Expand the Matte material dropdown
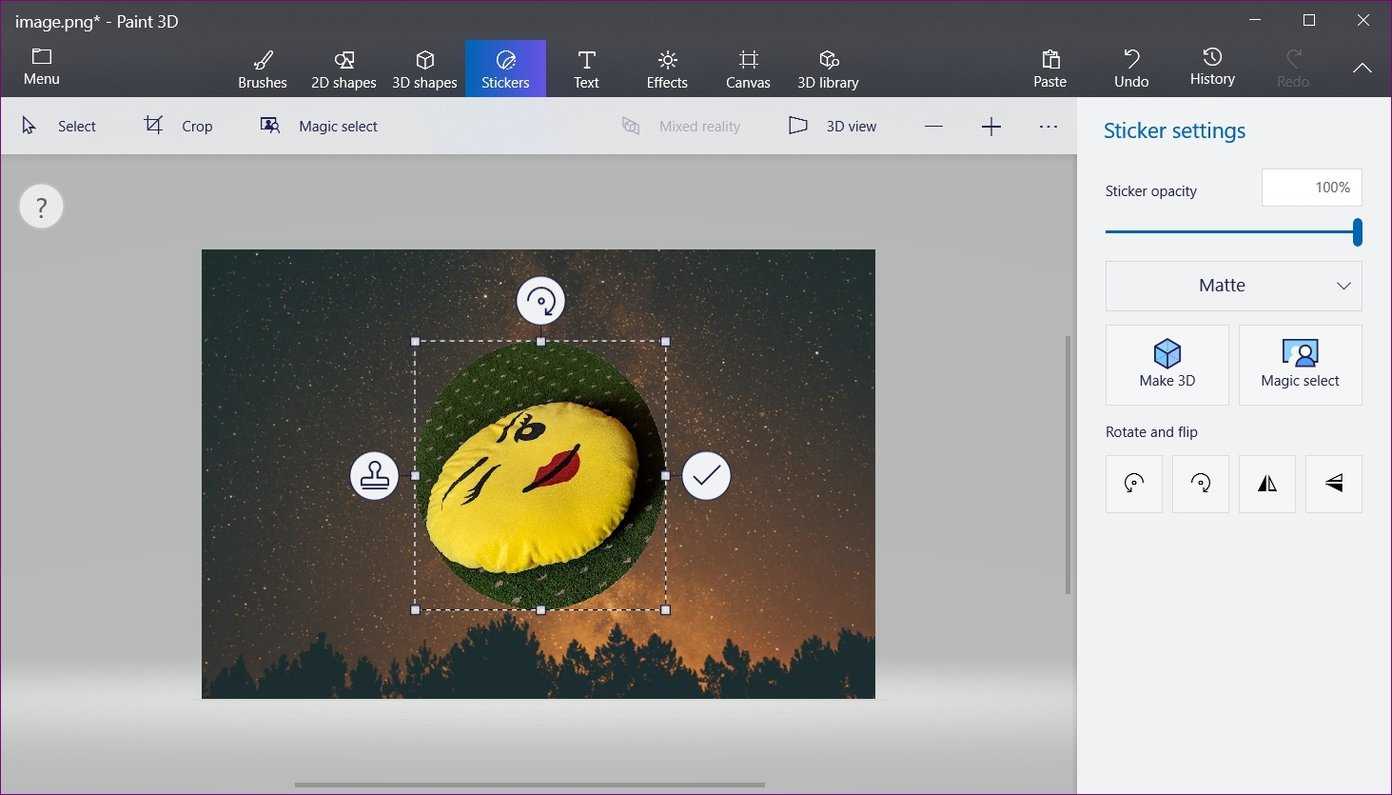Image resolution: width=1392 pixels, height=795 pixels. (1233, 286)
